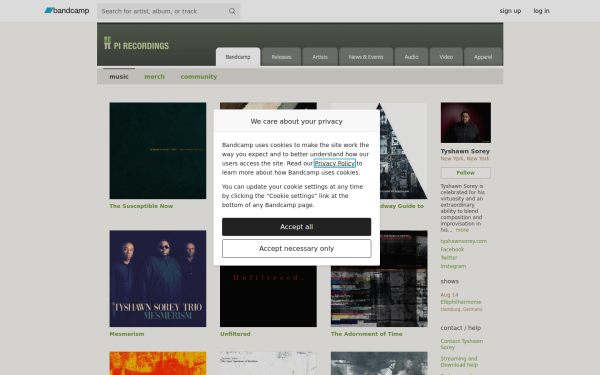Open the triangle city album cover

[404, 151]
